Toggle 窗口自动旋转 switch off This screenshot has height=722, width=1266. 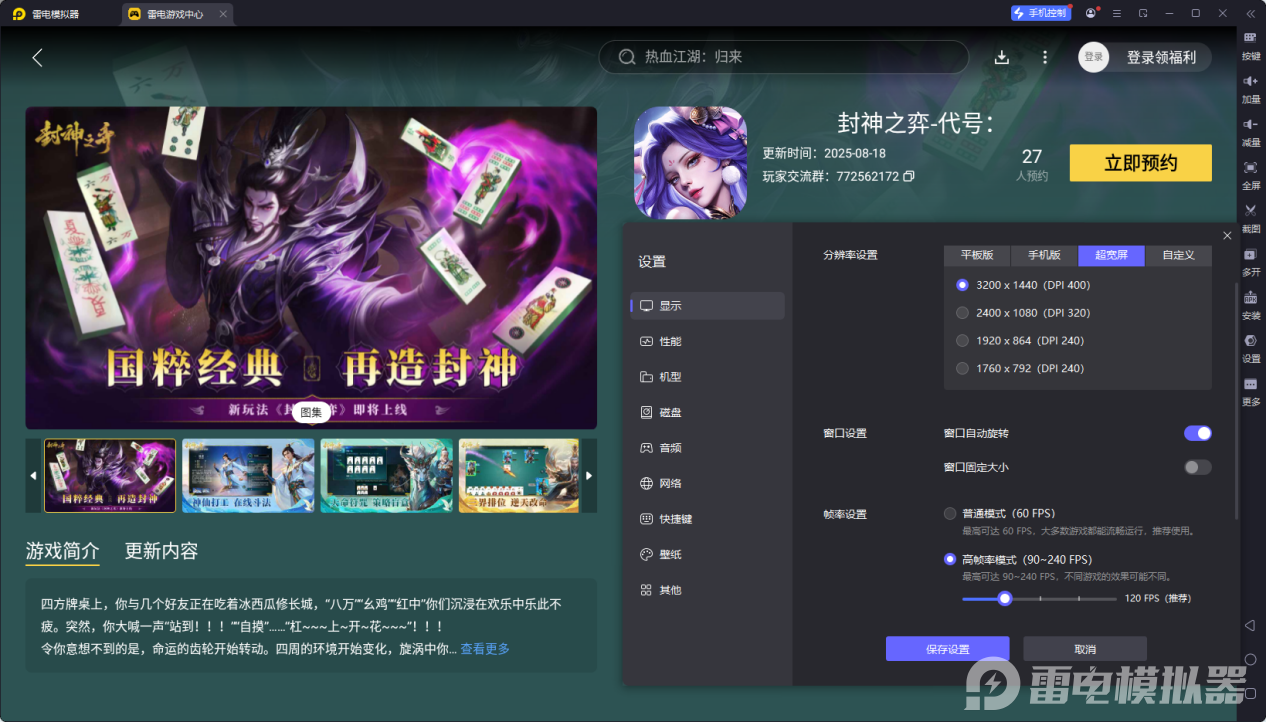pos(1197,433)
